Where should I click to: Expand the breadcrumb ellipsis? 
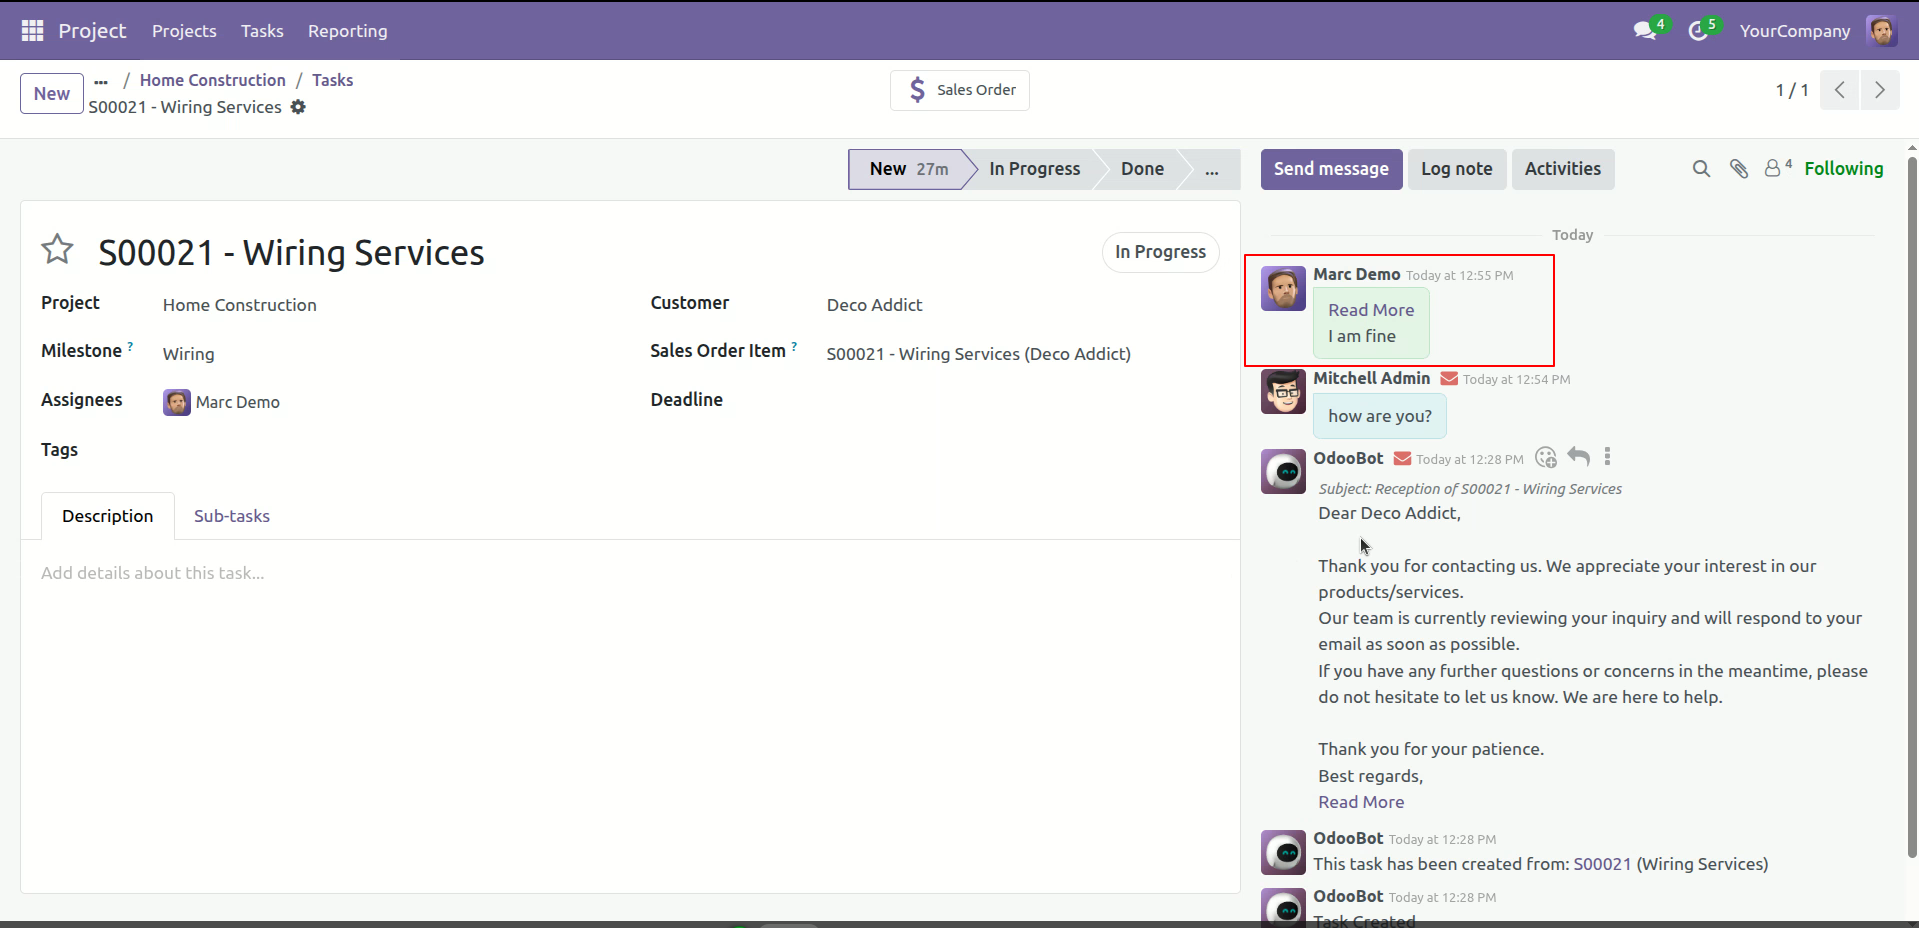coord(101,81)
